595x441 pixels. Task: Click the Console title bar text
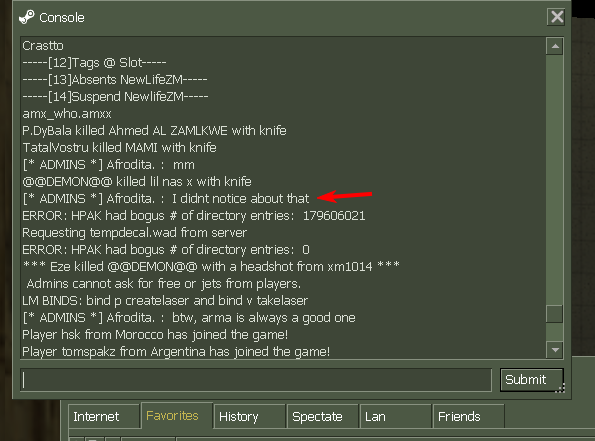click(62, 17)
